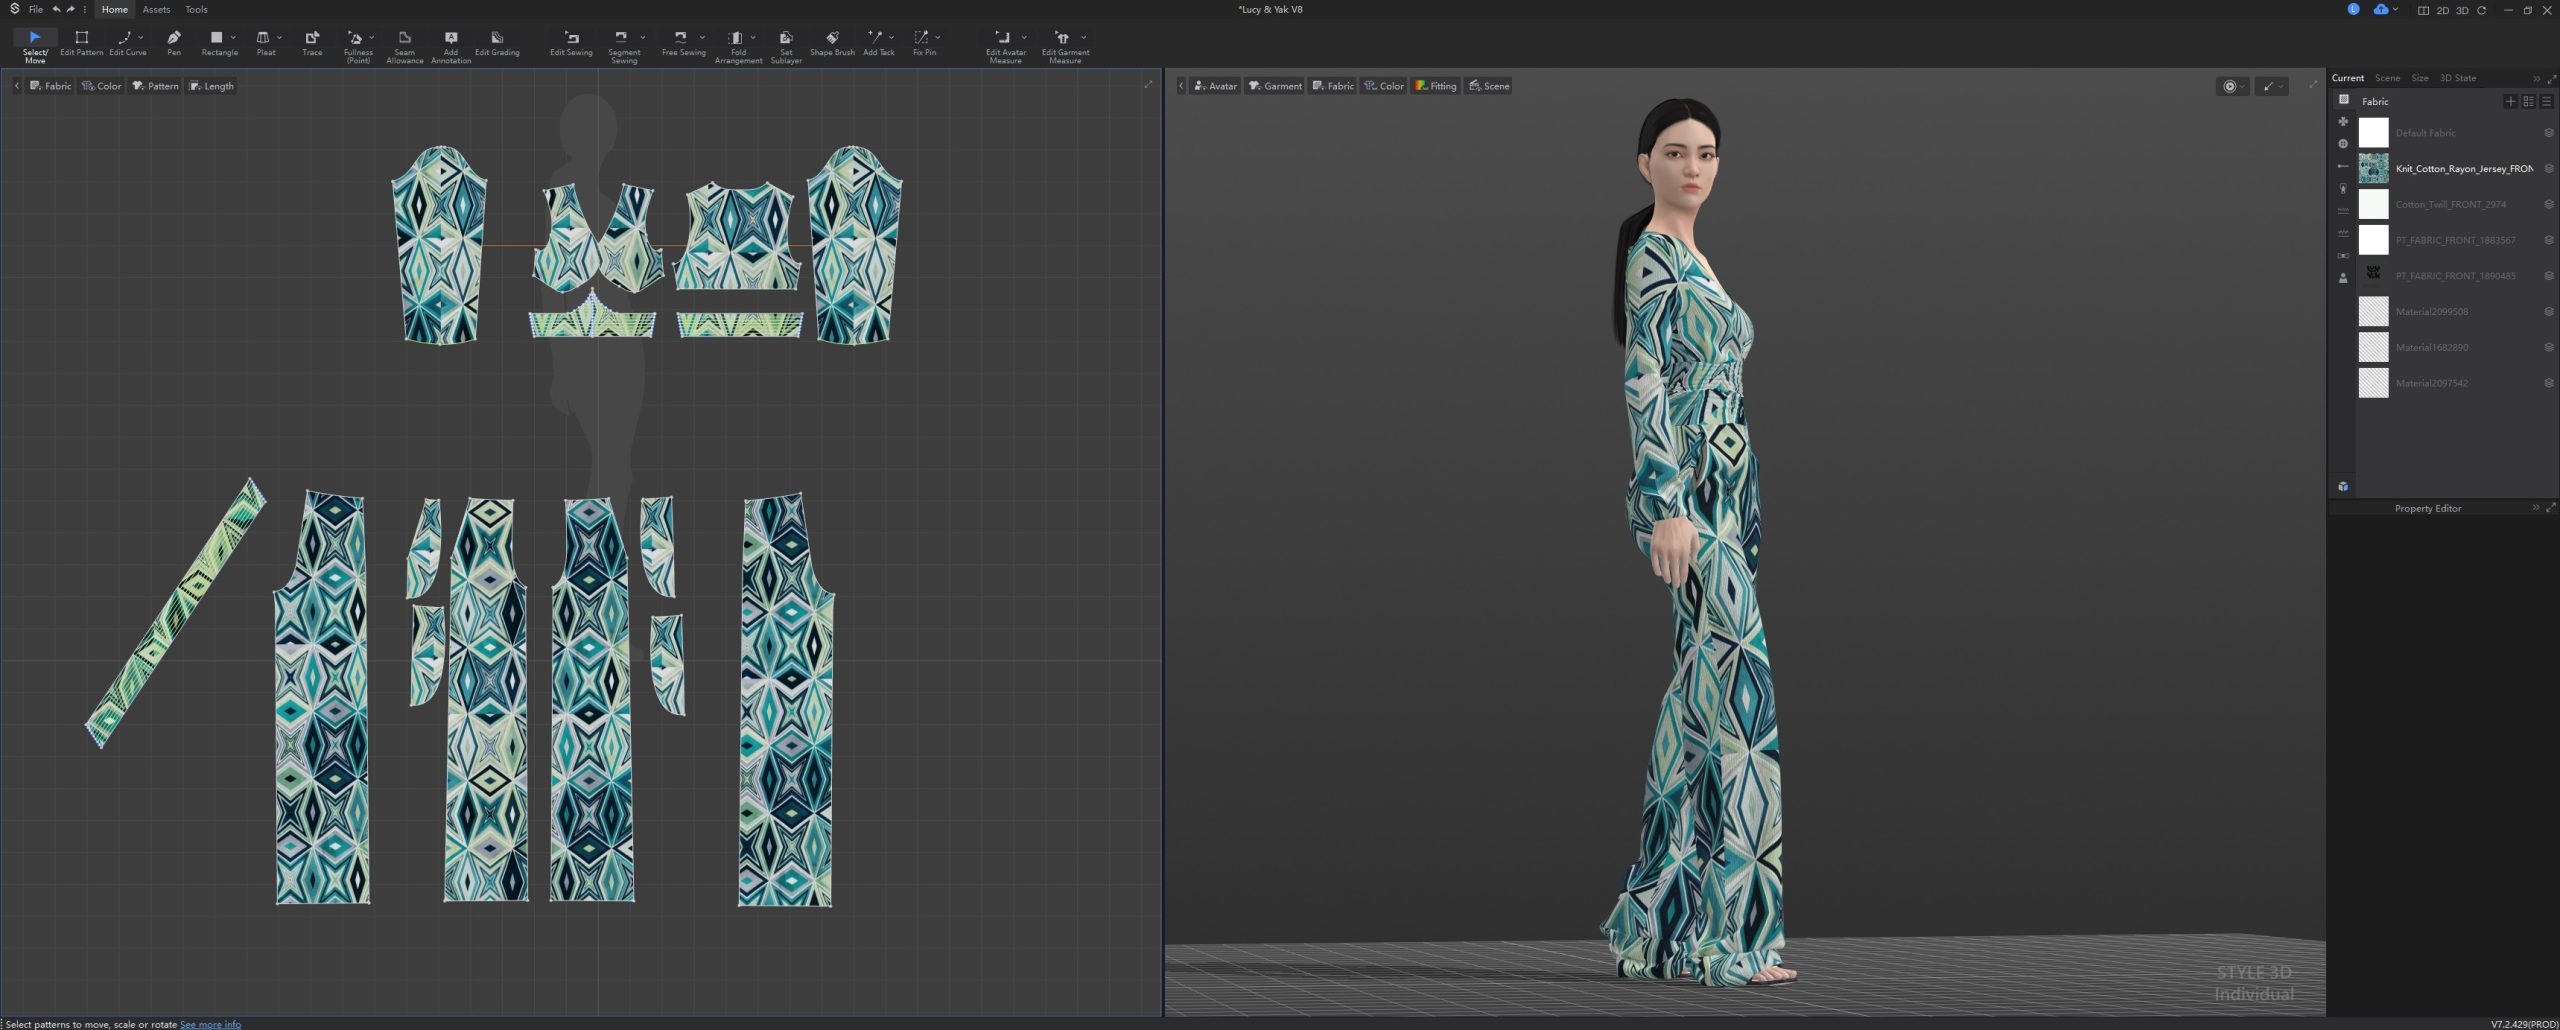Screen dimensions: 2560x1030
Task: Expand the Fold Arrangement dropdown arrow
Action: [753, 37]
